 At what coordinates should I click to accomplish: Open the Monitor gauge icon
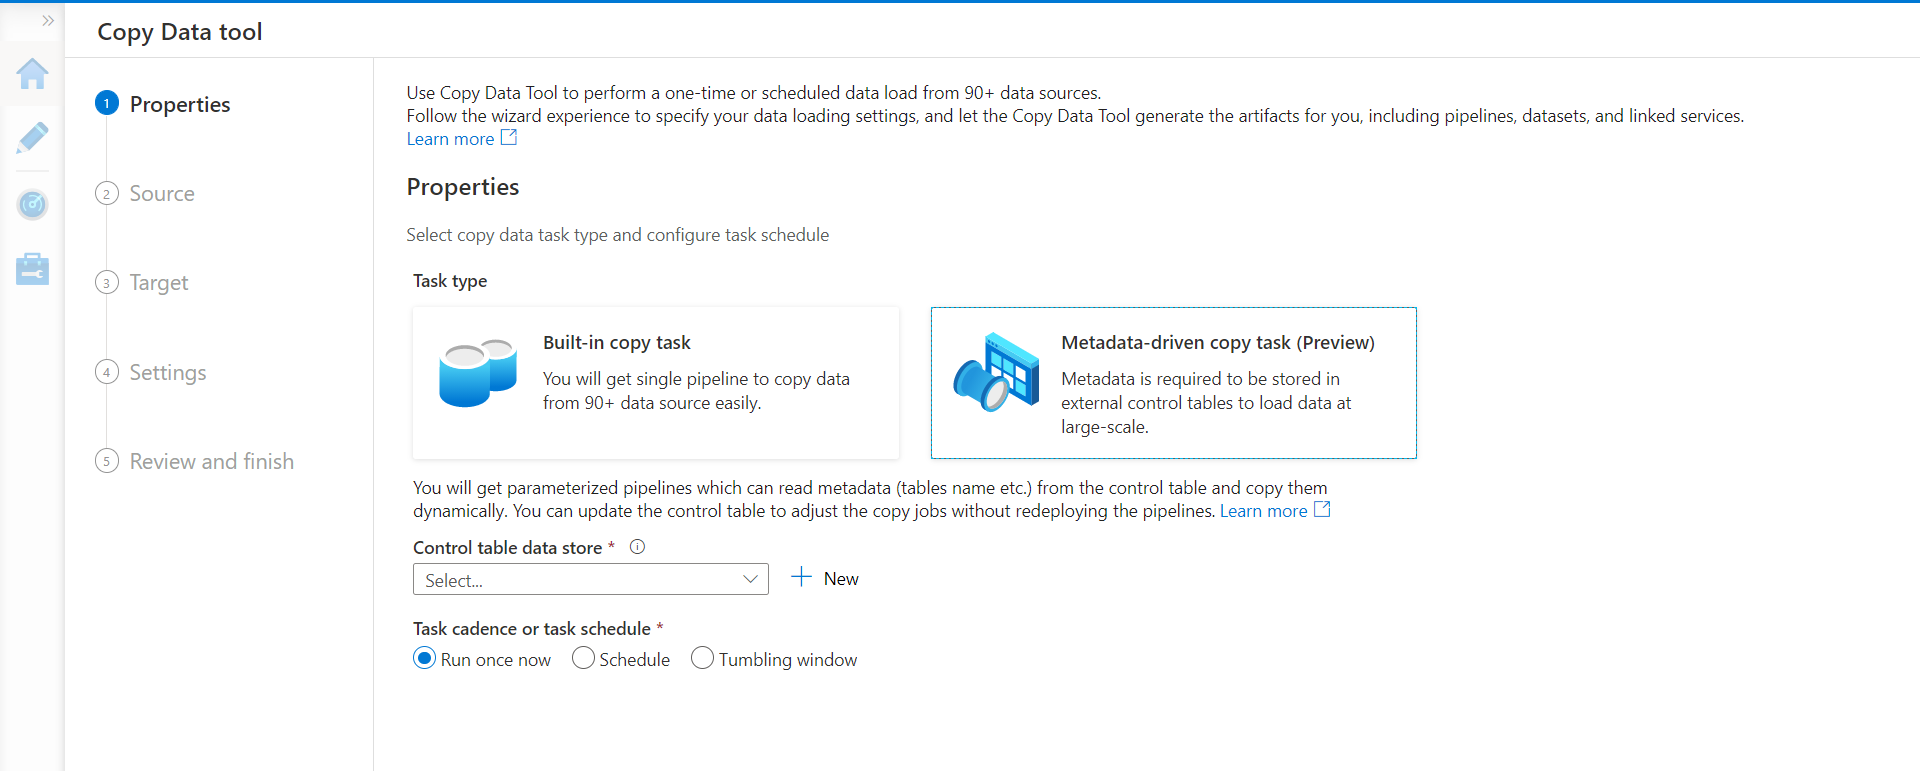click(x=32, y=205)
